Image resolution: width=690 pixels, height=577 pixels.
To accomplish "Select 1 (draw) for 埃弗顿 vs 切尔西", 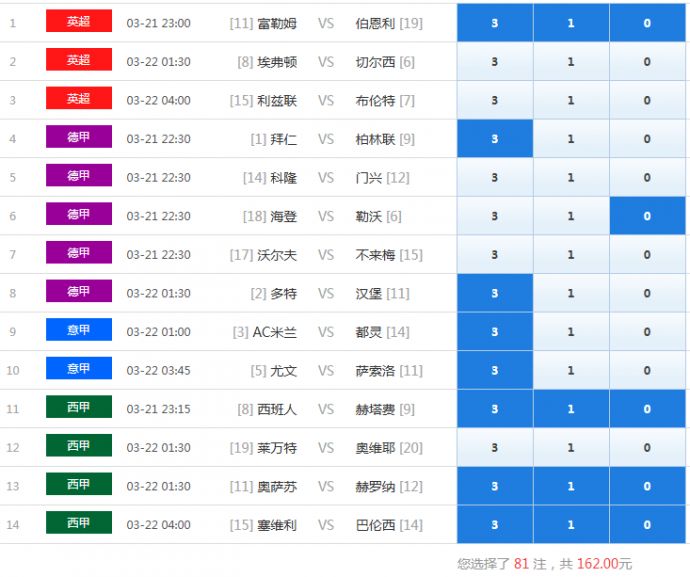I will pos(571,62).
